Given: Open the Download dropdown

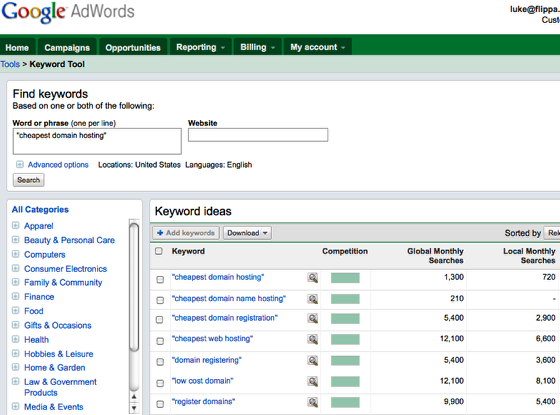Looking at the screenshot, I should coord(248,233).
